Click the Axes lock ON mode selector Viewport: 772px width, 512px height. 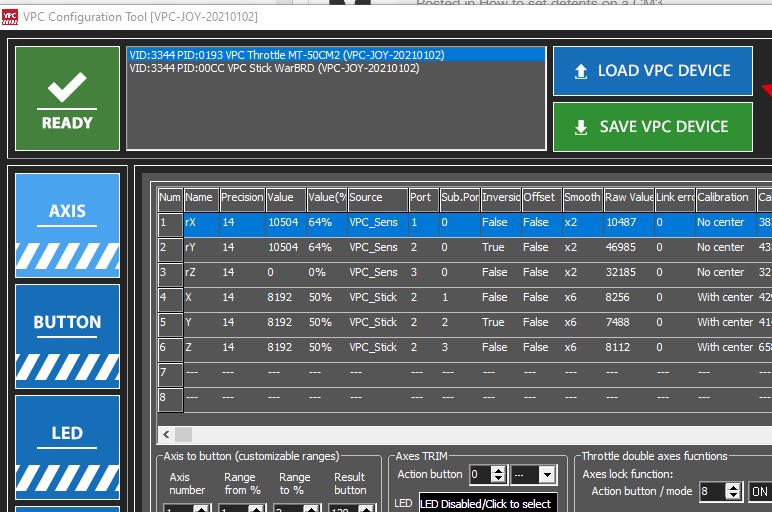pyautogui.click(x=760, y=491)
